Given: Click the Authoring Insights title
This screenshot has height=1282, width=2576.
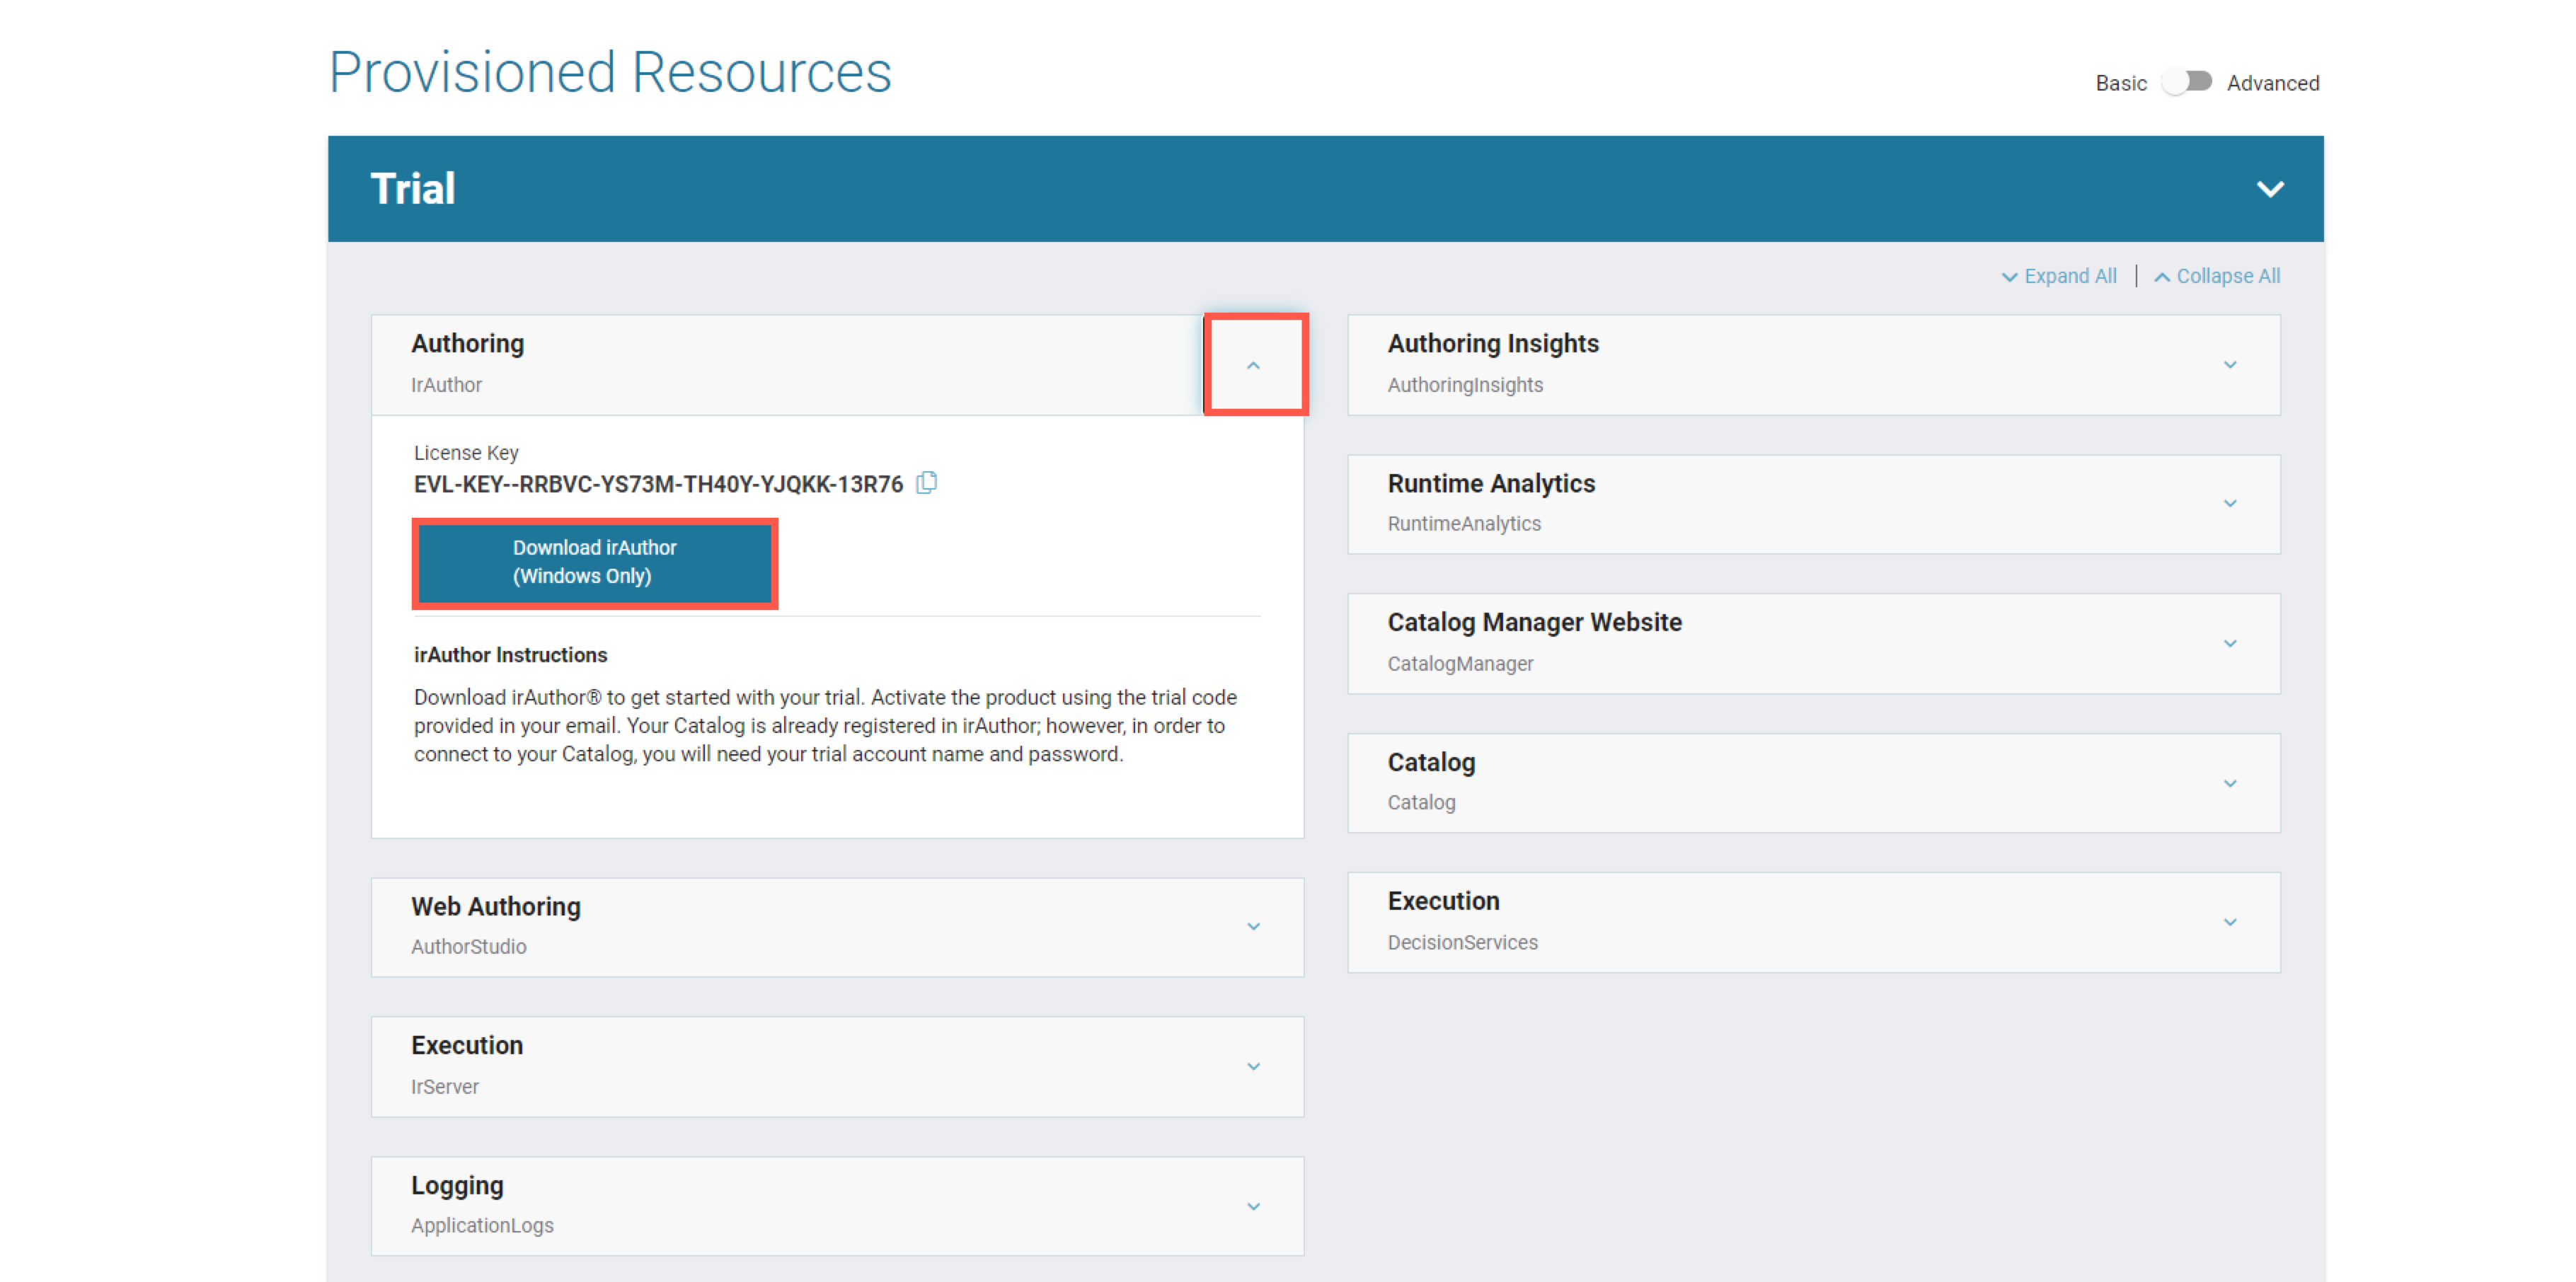Looking at the screenshot, I should 1493,344.
